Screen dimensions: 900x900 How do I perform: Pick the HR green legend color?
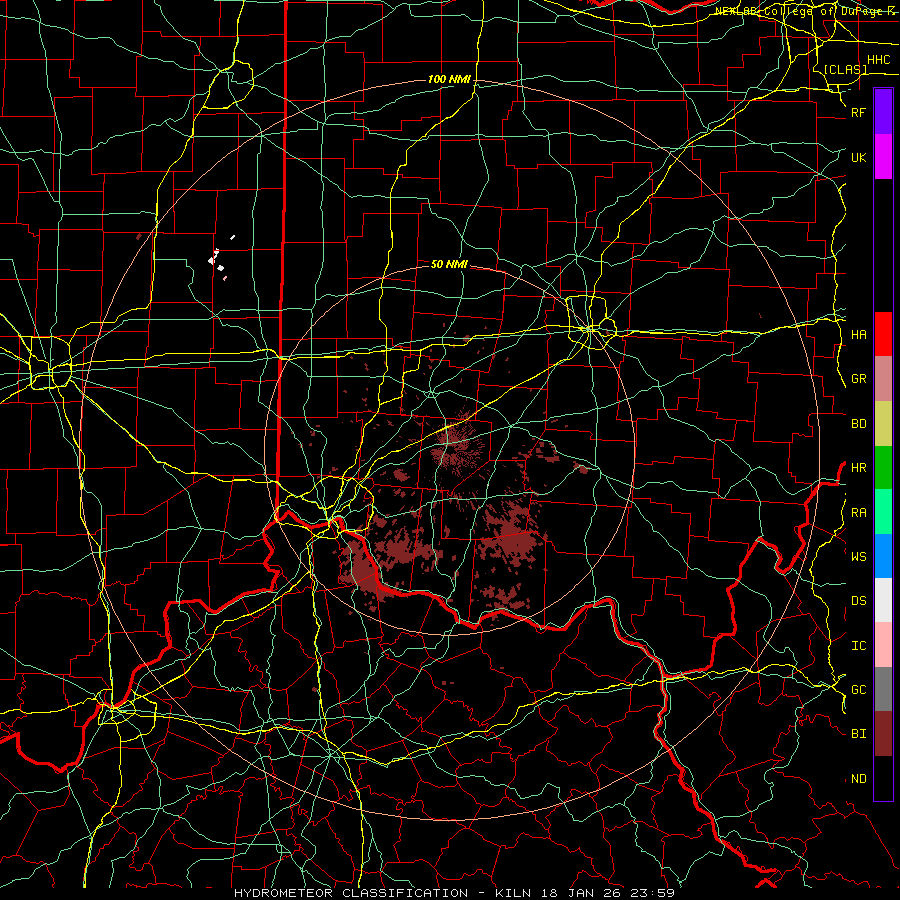click(883, 468)
